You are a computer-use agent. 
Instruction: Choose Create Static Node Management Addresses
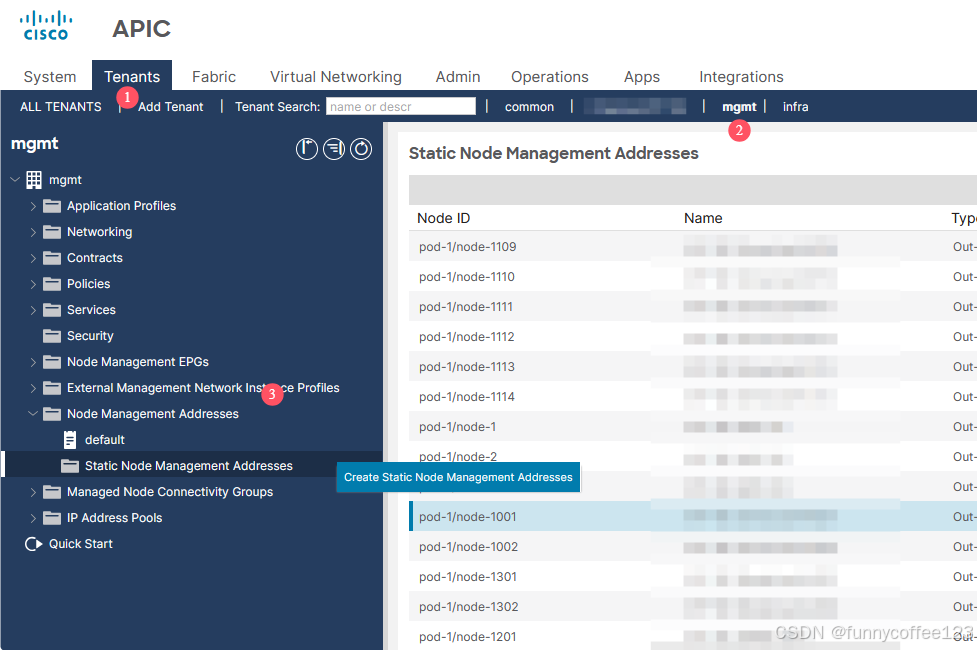tap(458, 477)
